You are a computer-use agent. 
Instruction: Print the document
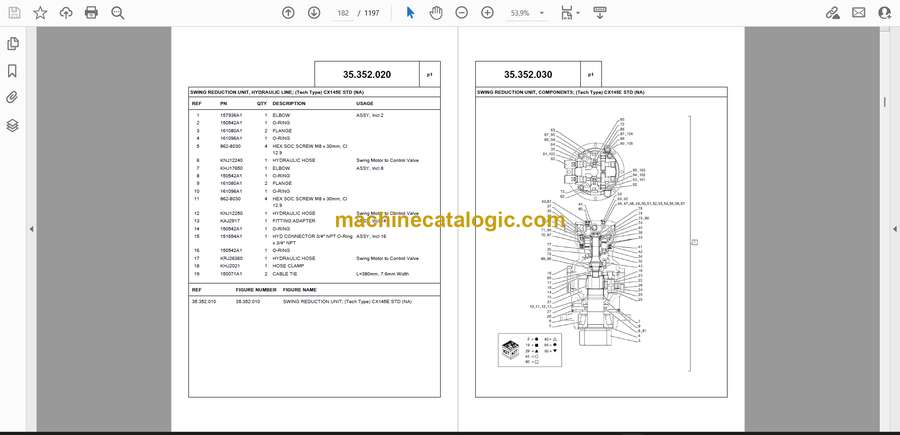(91, 13)
